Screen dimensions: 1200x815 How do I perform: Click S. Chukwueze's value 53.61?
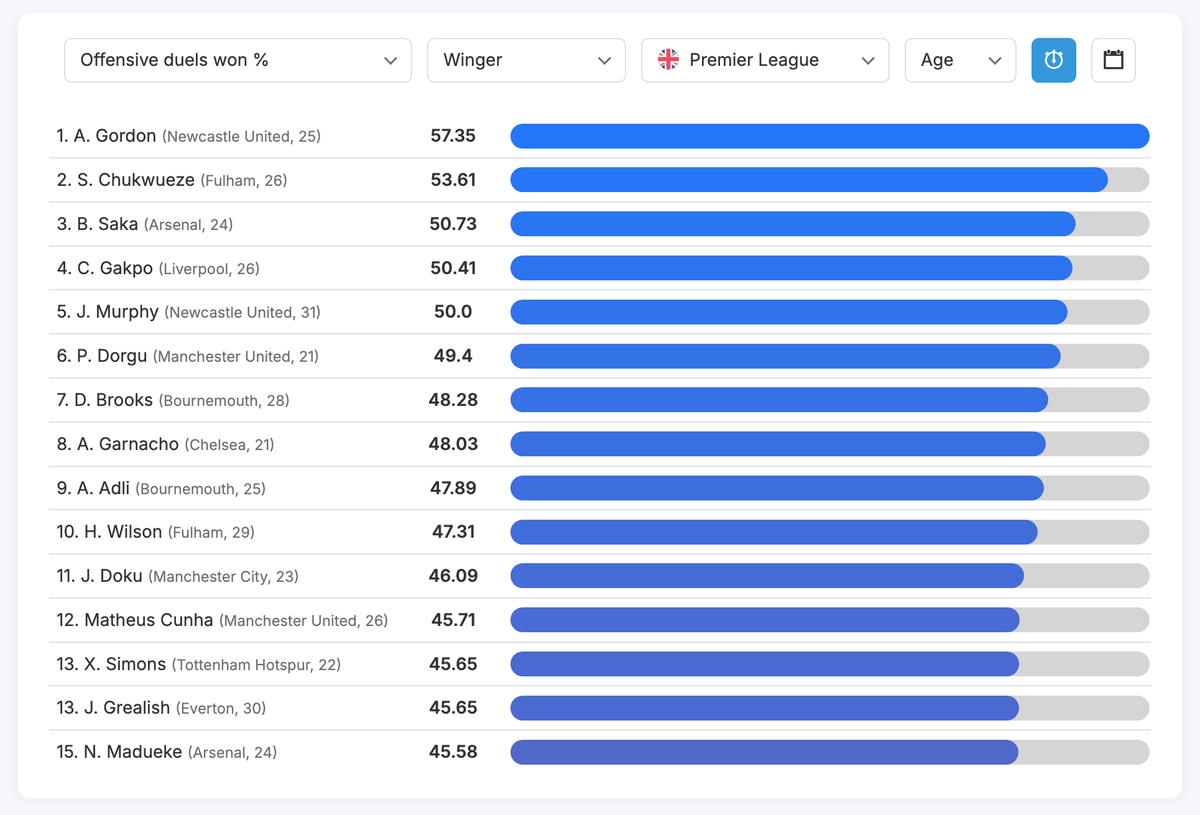453,180
